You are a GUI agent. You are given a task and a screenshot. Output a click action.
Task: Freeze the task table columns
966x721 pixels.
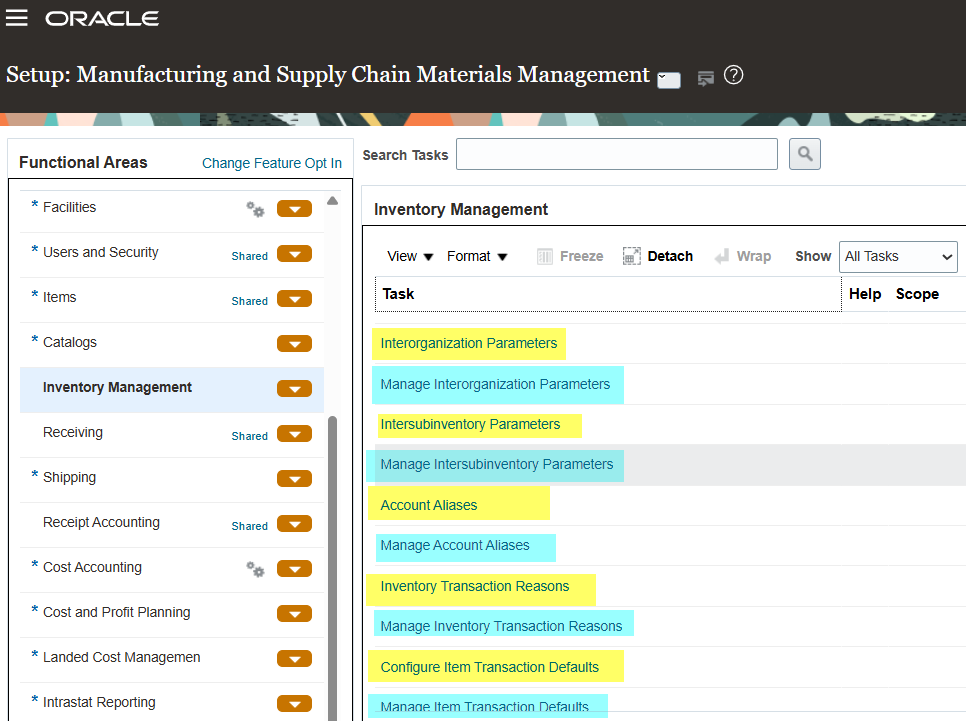coord(569,256)
